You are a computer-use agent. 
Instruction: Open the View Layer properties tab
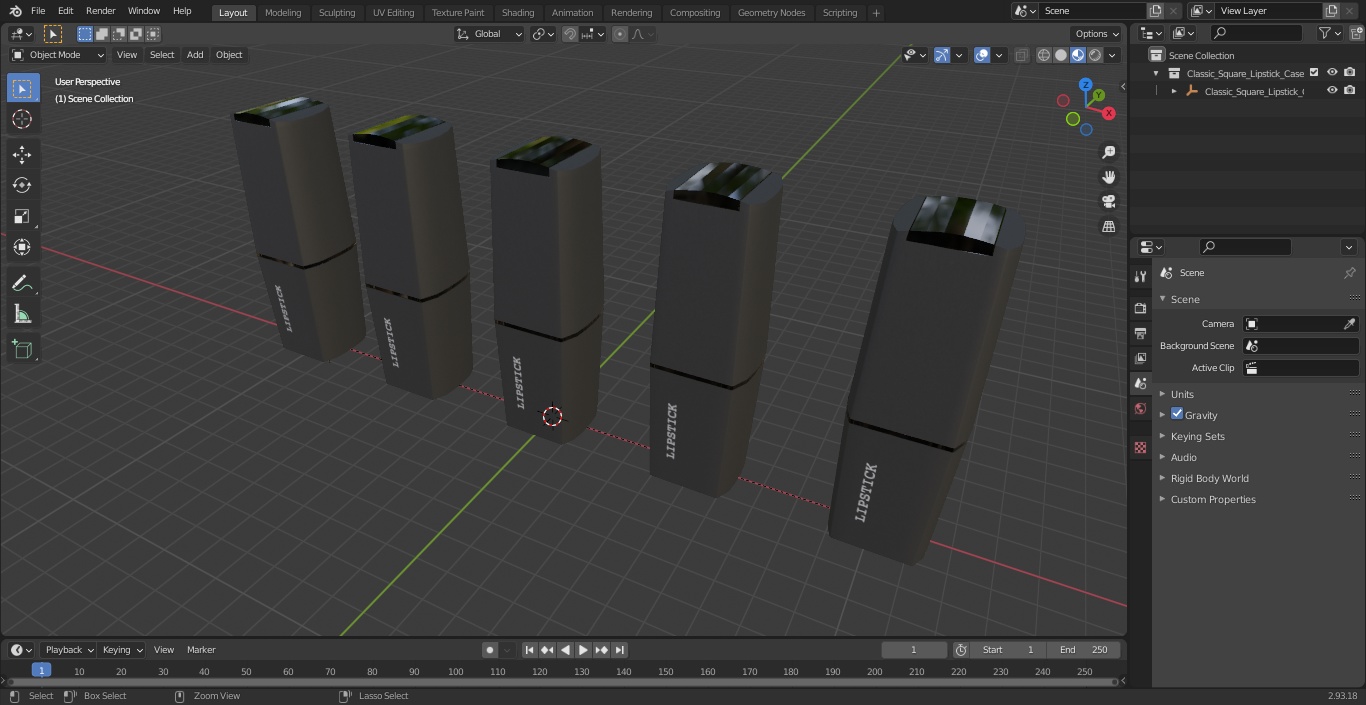(x=1140, y=358)
